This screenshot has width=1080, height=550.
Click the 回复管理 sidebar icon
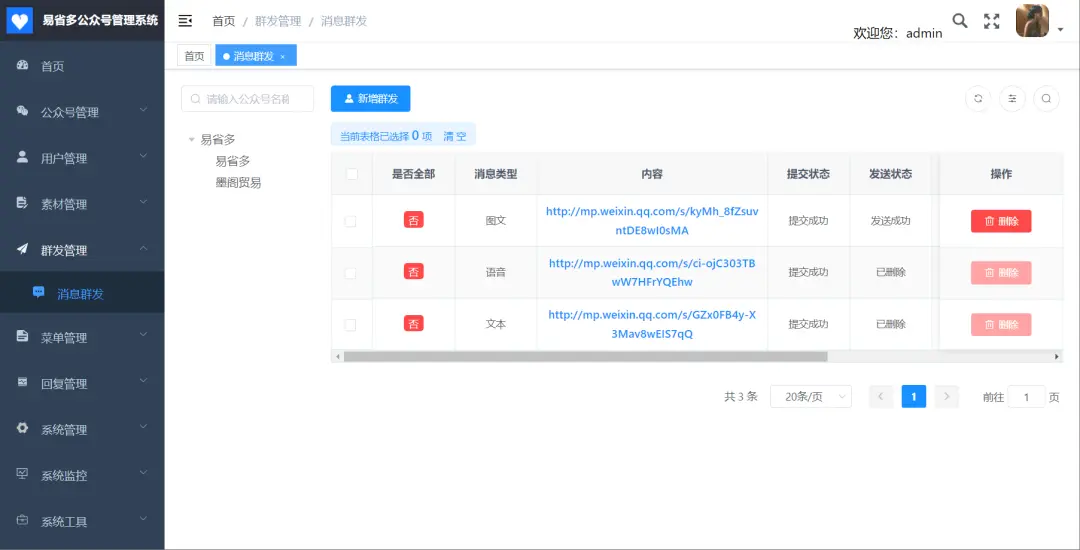22,382
